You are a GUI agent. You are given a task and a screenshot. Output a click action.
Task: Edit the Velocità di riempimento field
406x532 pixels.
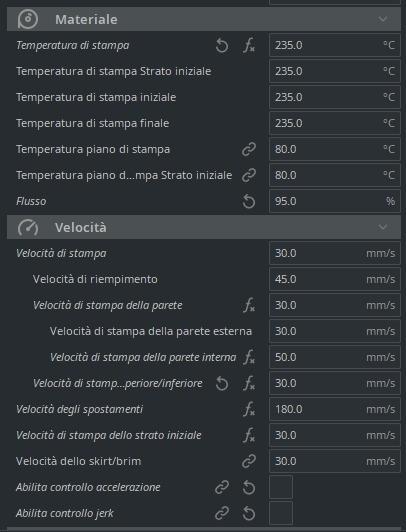335,279
